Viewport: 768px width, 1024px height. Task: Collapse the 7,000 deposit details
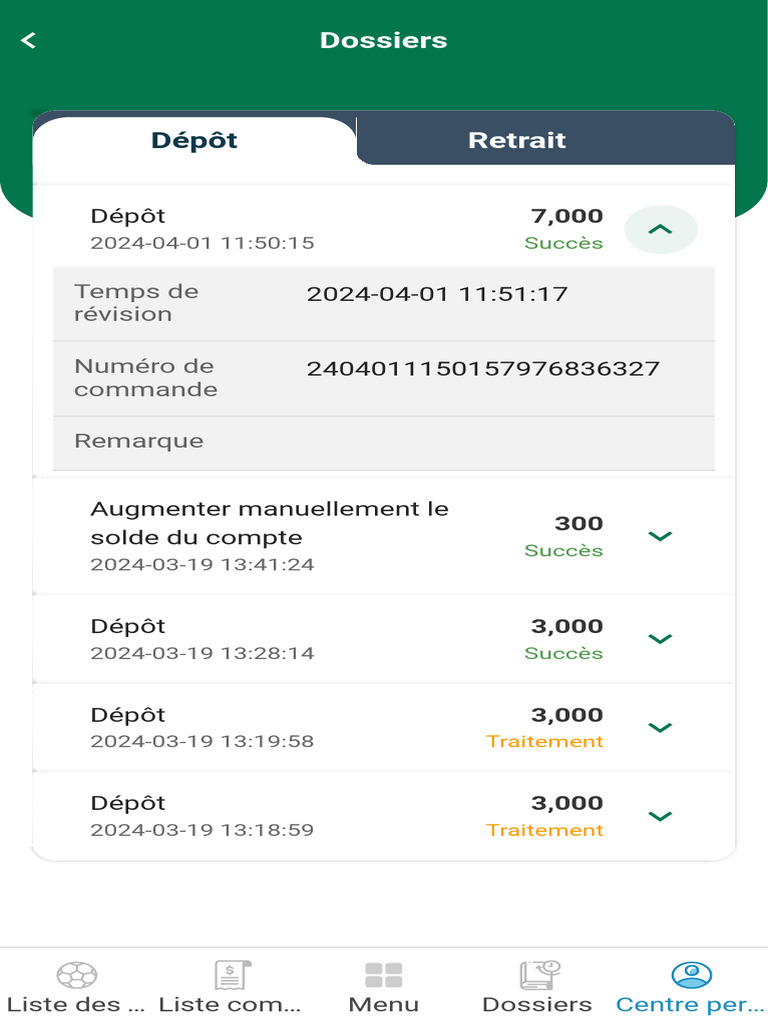(660, 229)
